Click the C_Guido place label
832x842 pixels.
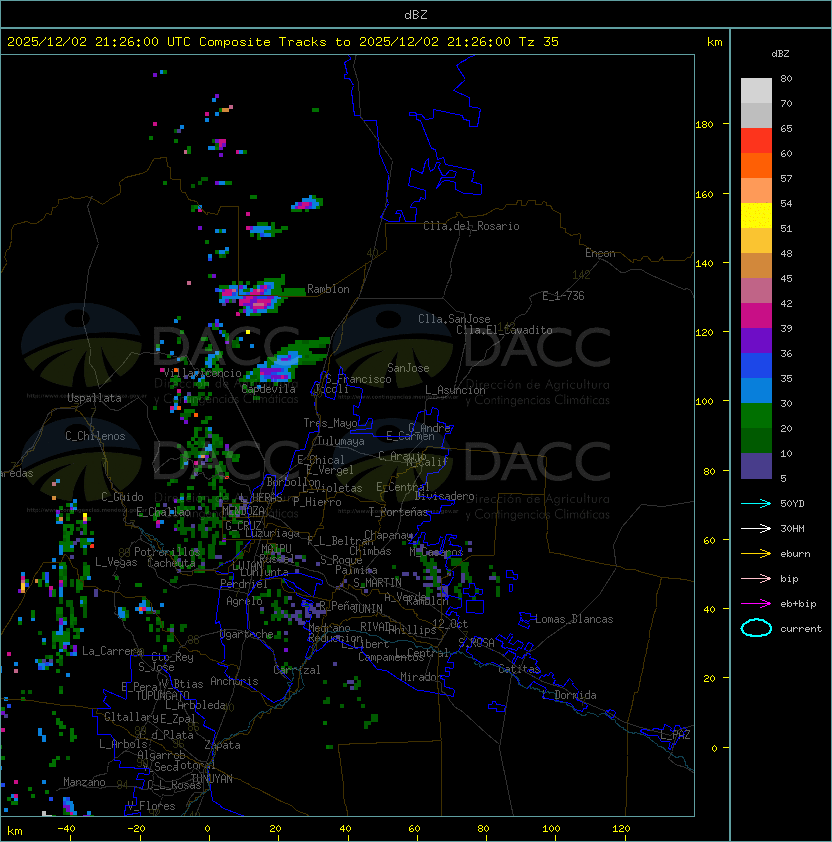click(122, 497)
